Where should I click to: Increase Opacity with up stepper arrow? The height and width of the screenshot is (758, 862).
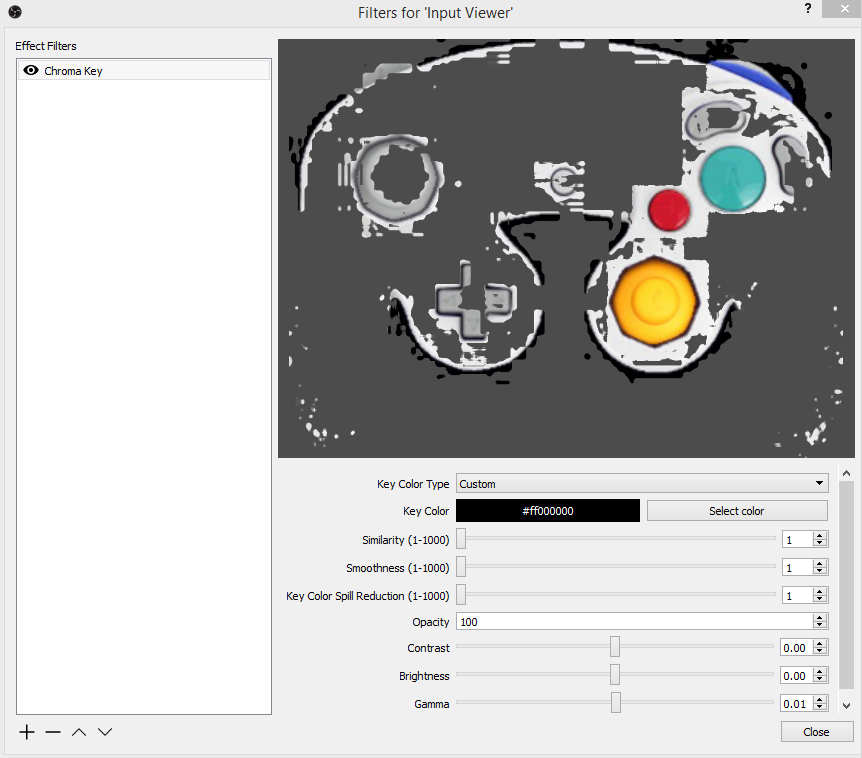point(820,618)
